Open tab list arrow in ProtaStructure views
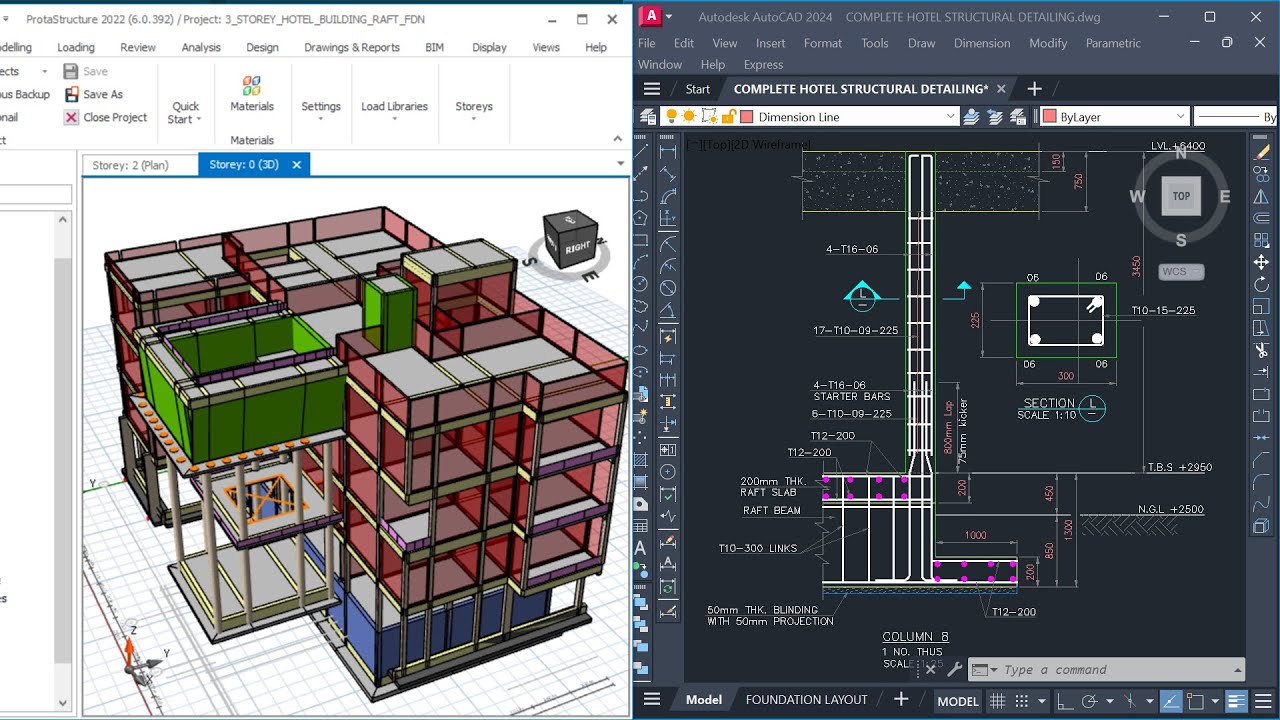The width and height of the screenshot is (1280, 720). point(619,164)
